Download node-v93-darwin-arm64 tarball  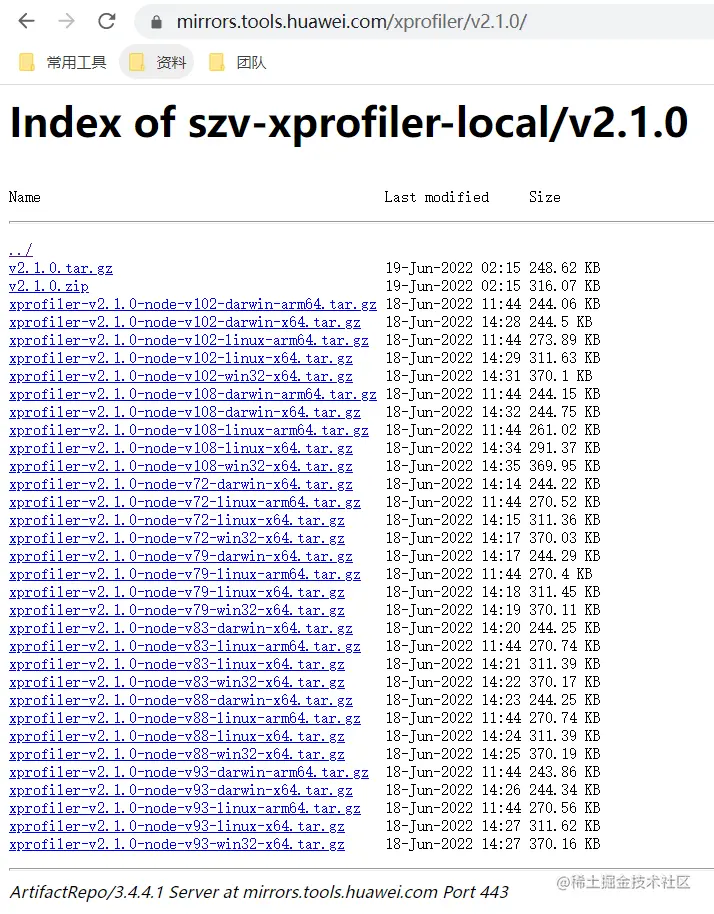(x=189, y=772)
